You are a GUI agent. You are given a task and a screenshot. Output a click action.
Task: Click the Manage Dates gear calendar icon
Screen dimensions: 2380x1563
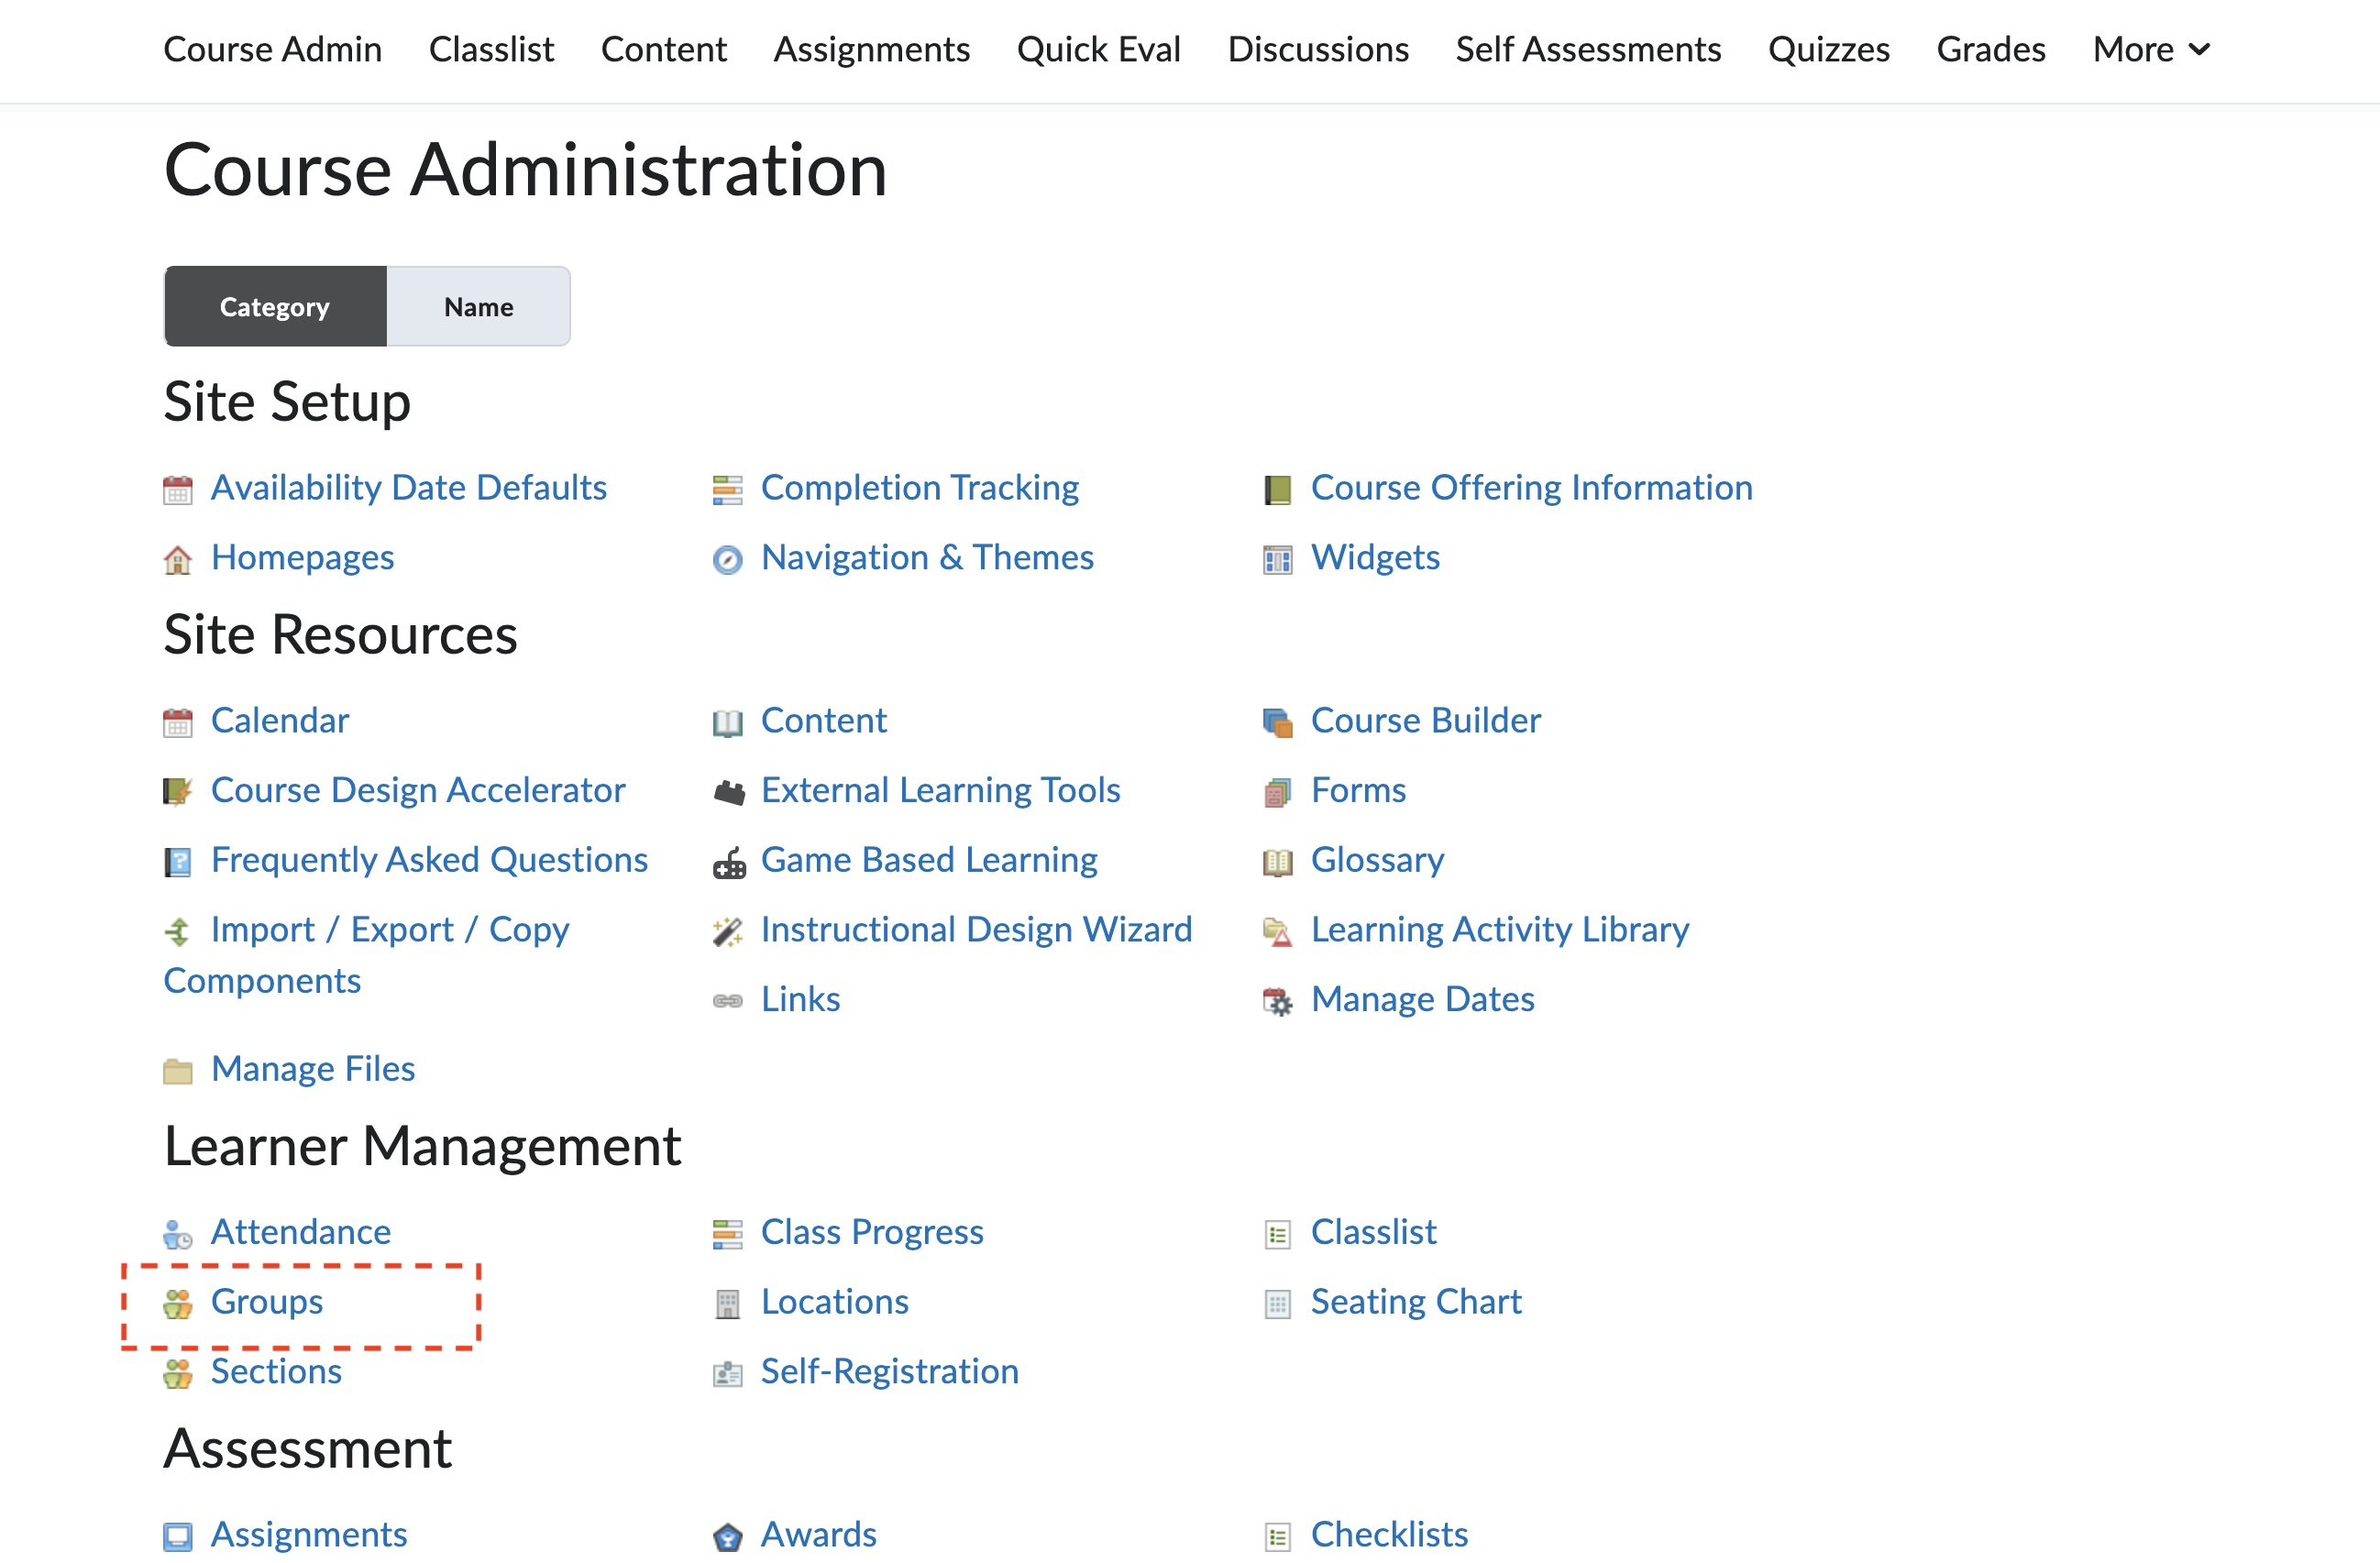point(1277,1002)
